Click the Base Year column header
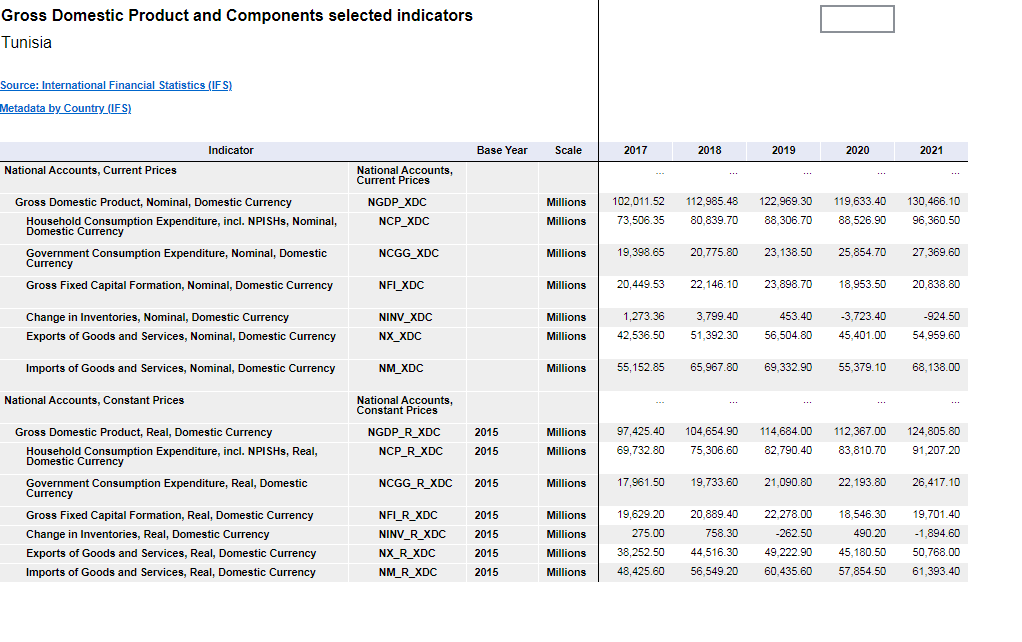1022x642 pixels. click(x=502, y=150)
